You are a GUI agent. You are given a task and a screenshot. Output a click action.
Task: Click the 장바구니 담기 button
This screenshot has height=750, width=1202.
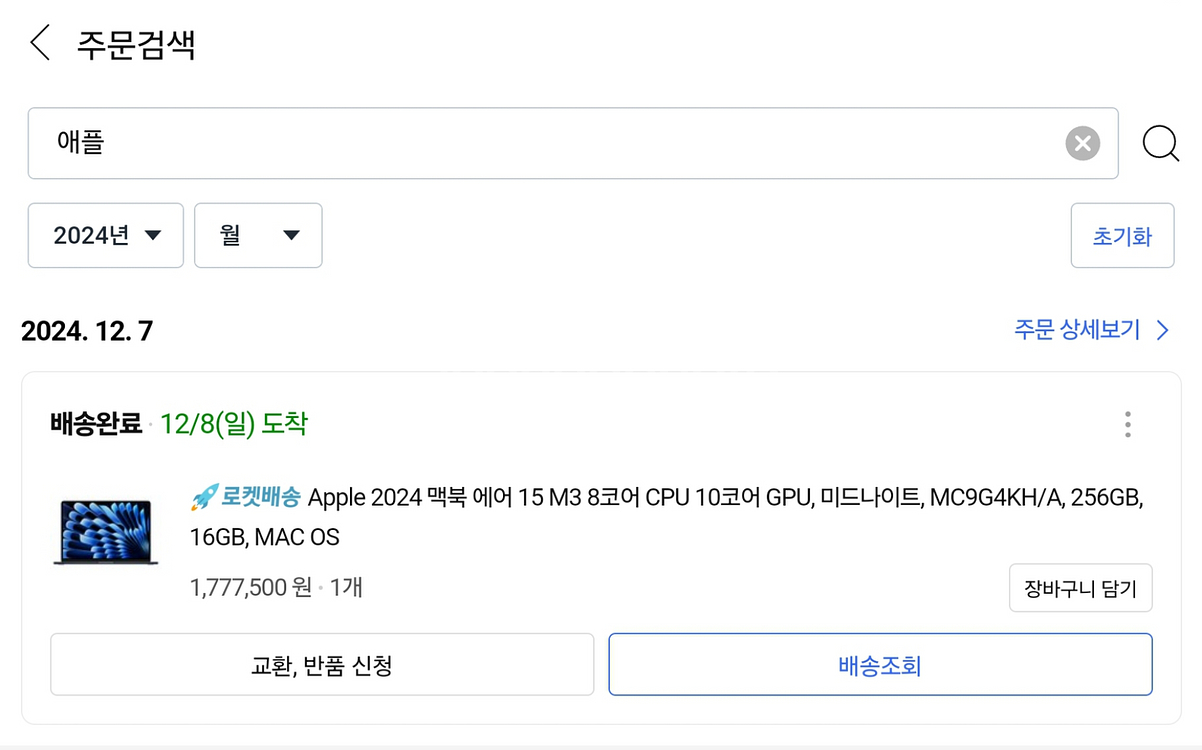1080,588
